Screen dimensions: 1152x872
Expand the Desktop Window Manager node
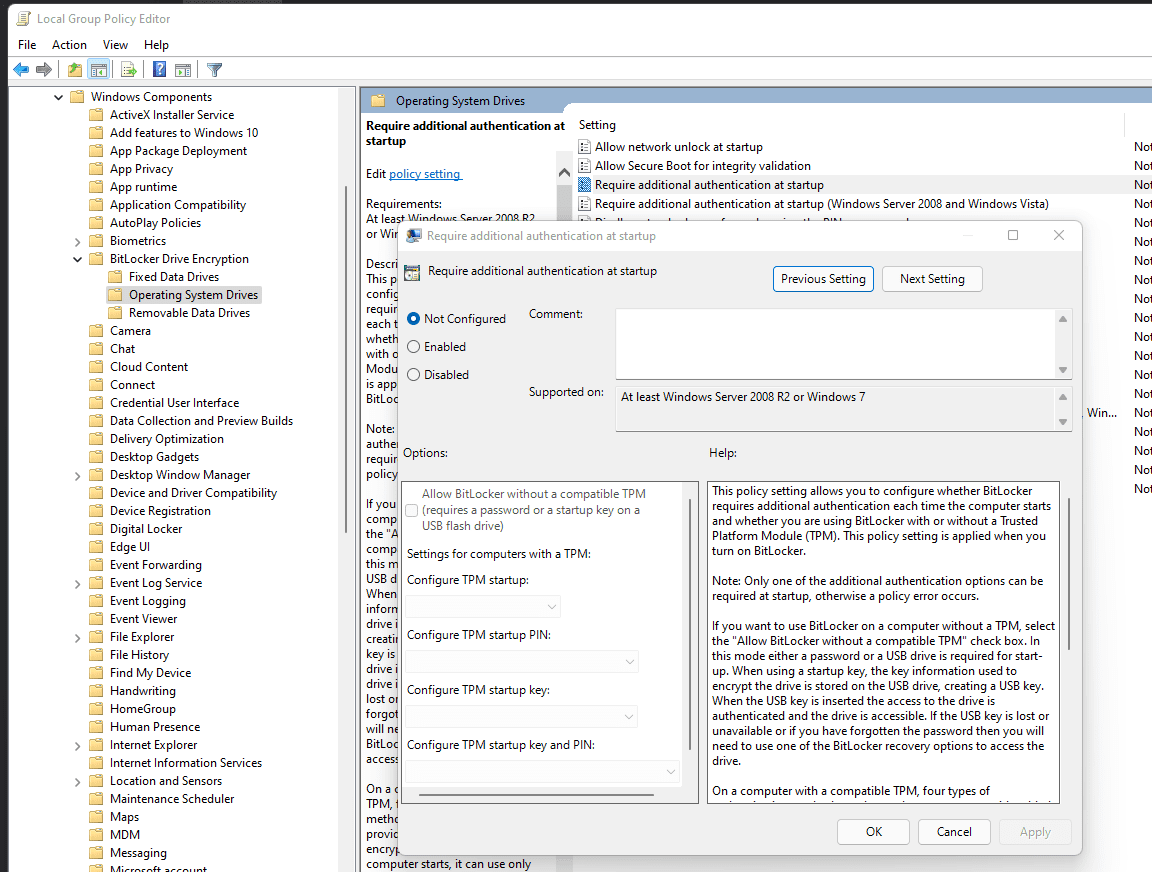pos(78,476)
